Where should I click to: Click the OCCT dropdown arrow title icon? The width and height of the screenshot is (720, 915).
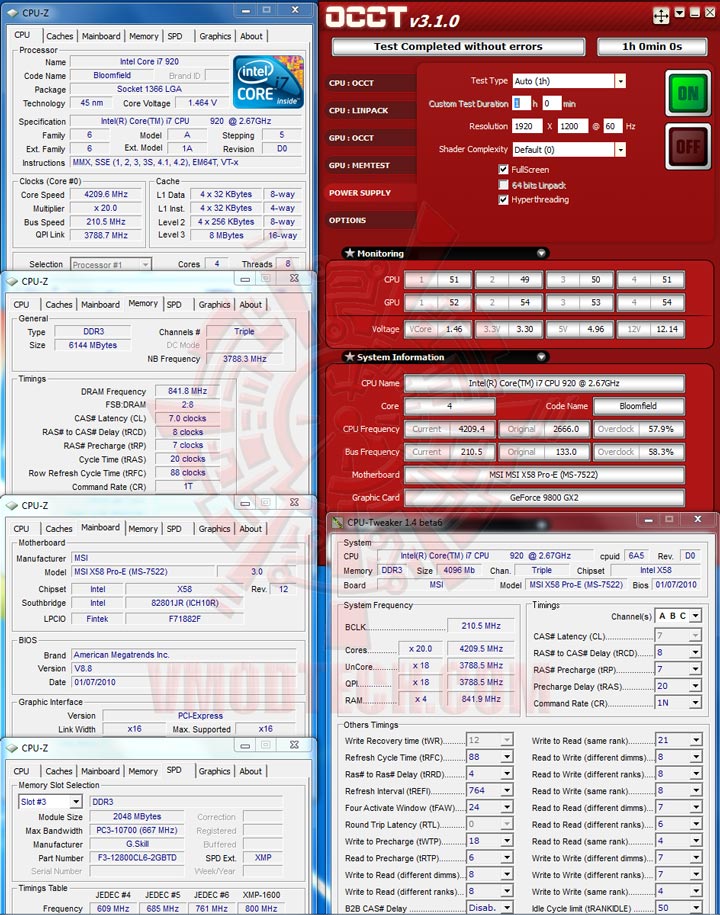click(680, 12)
